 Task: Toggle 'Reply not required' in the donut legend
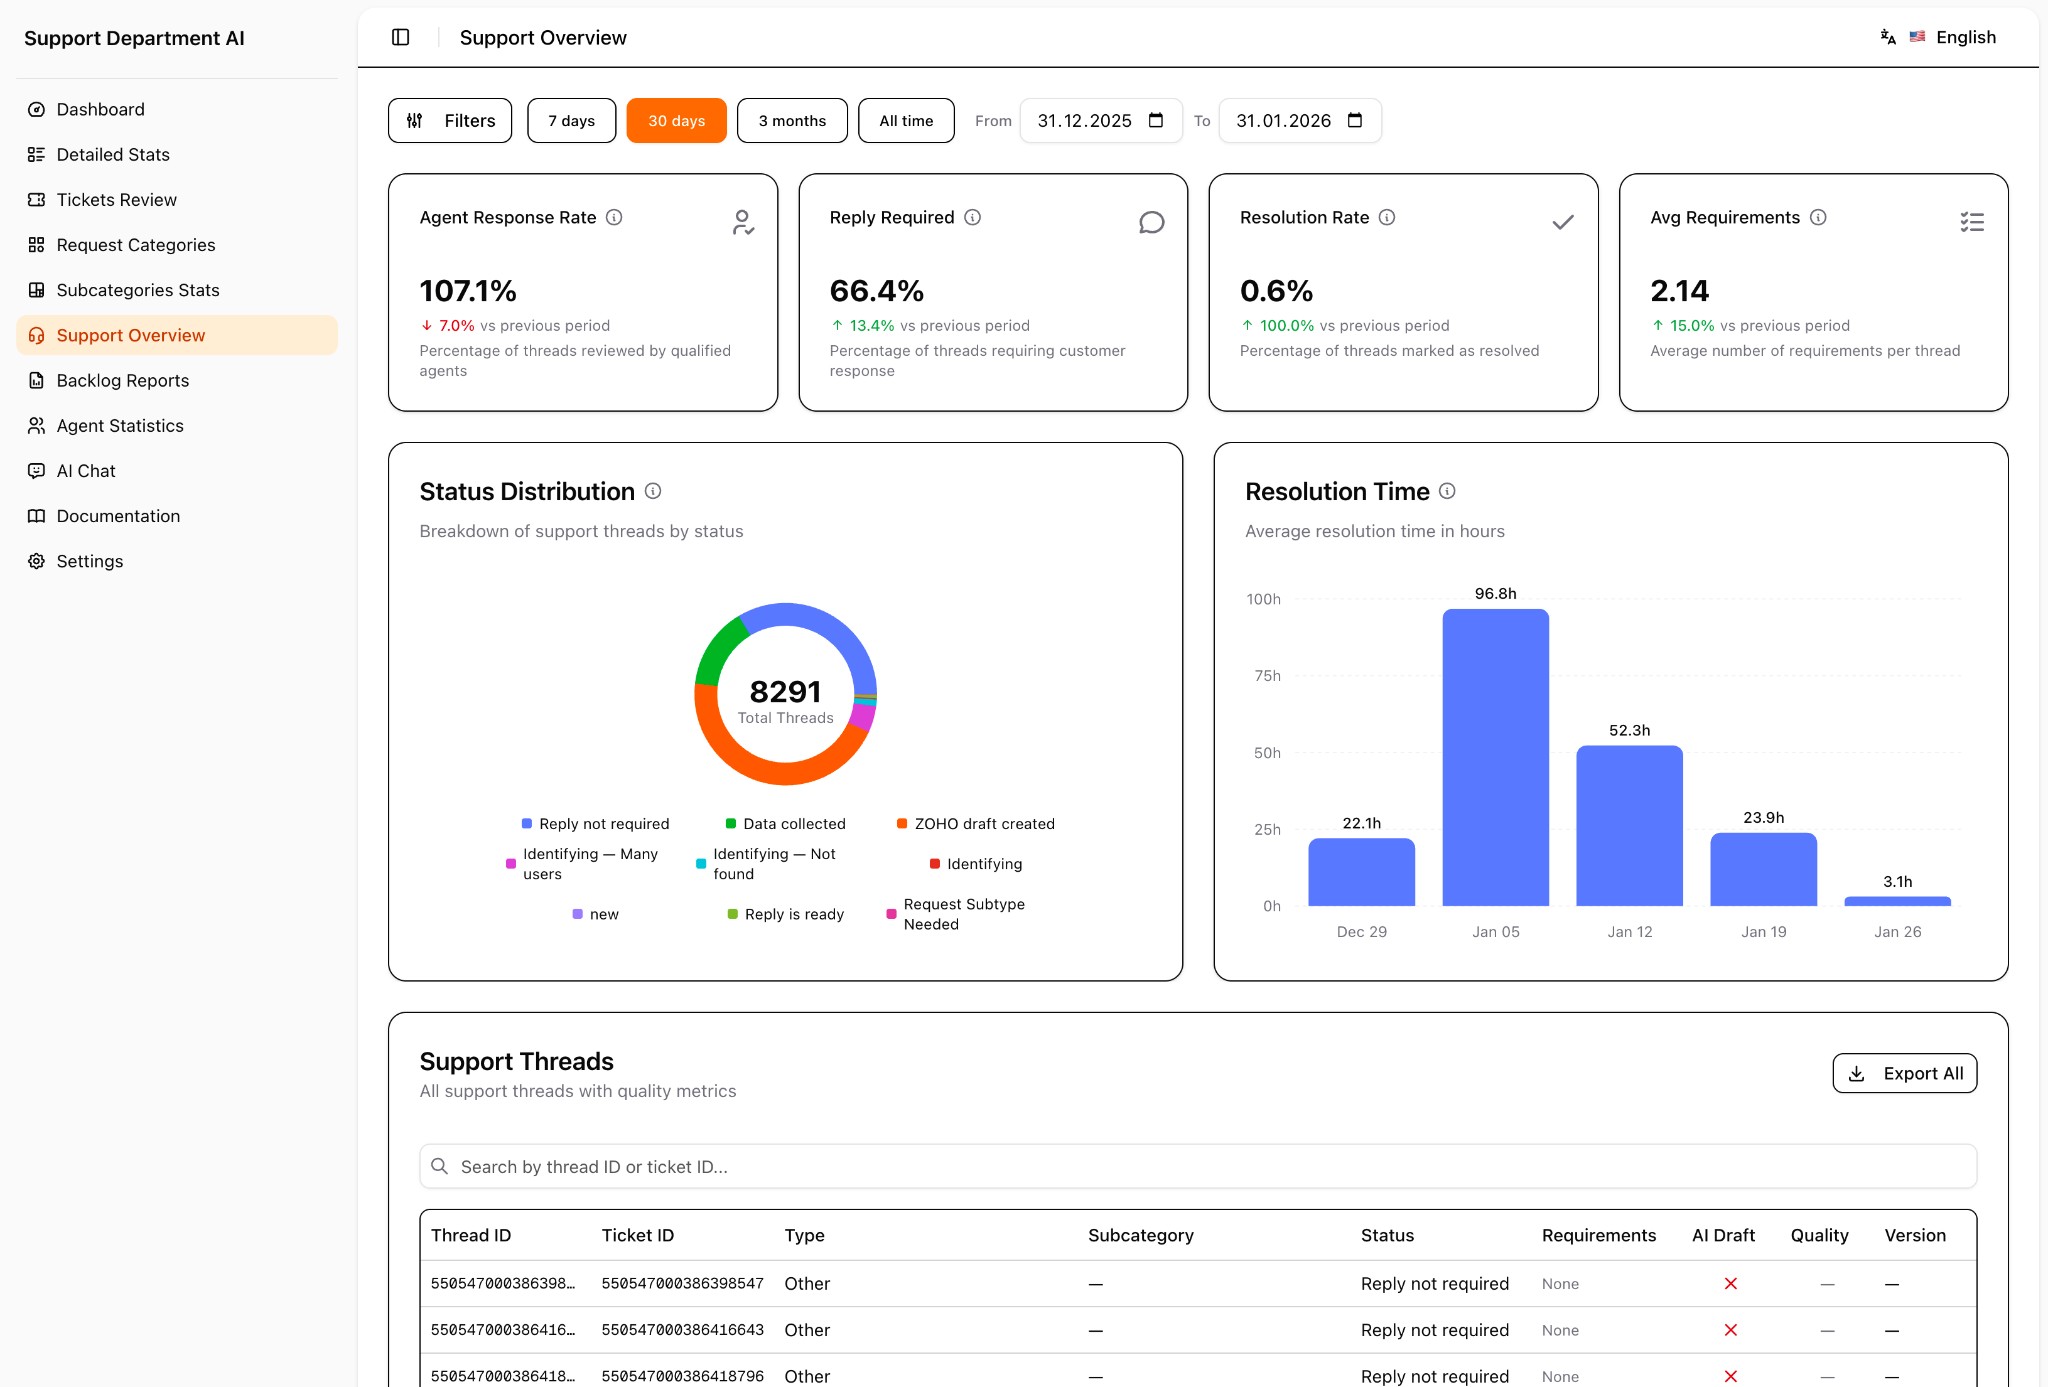[595, 823]
